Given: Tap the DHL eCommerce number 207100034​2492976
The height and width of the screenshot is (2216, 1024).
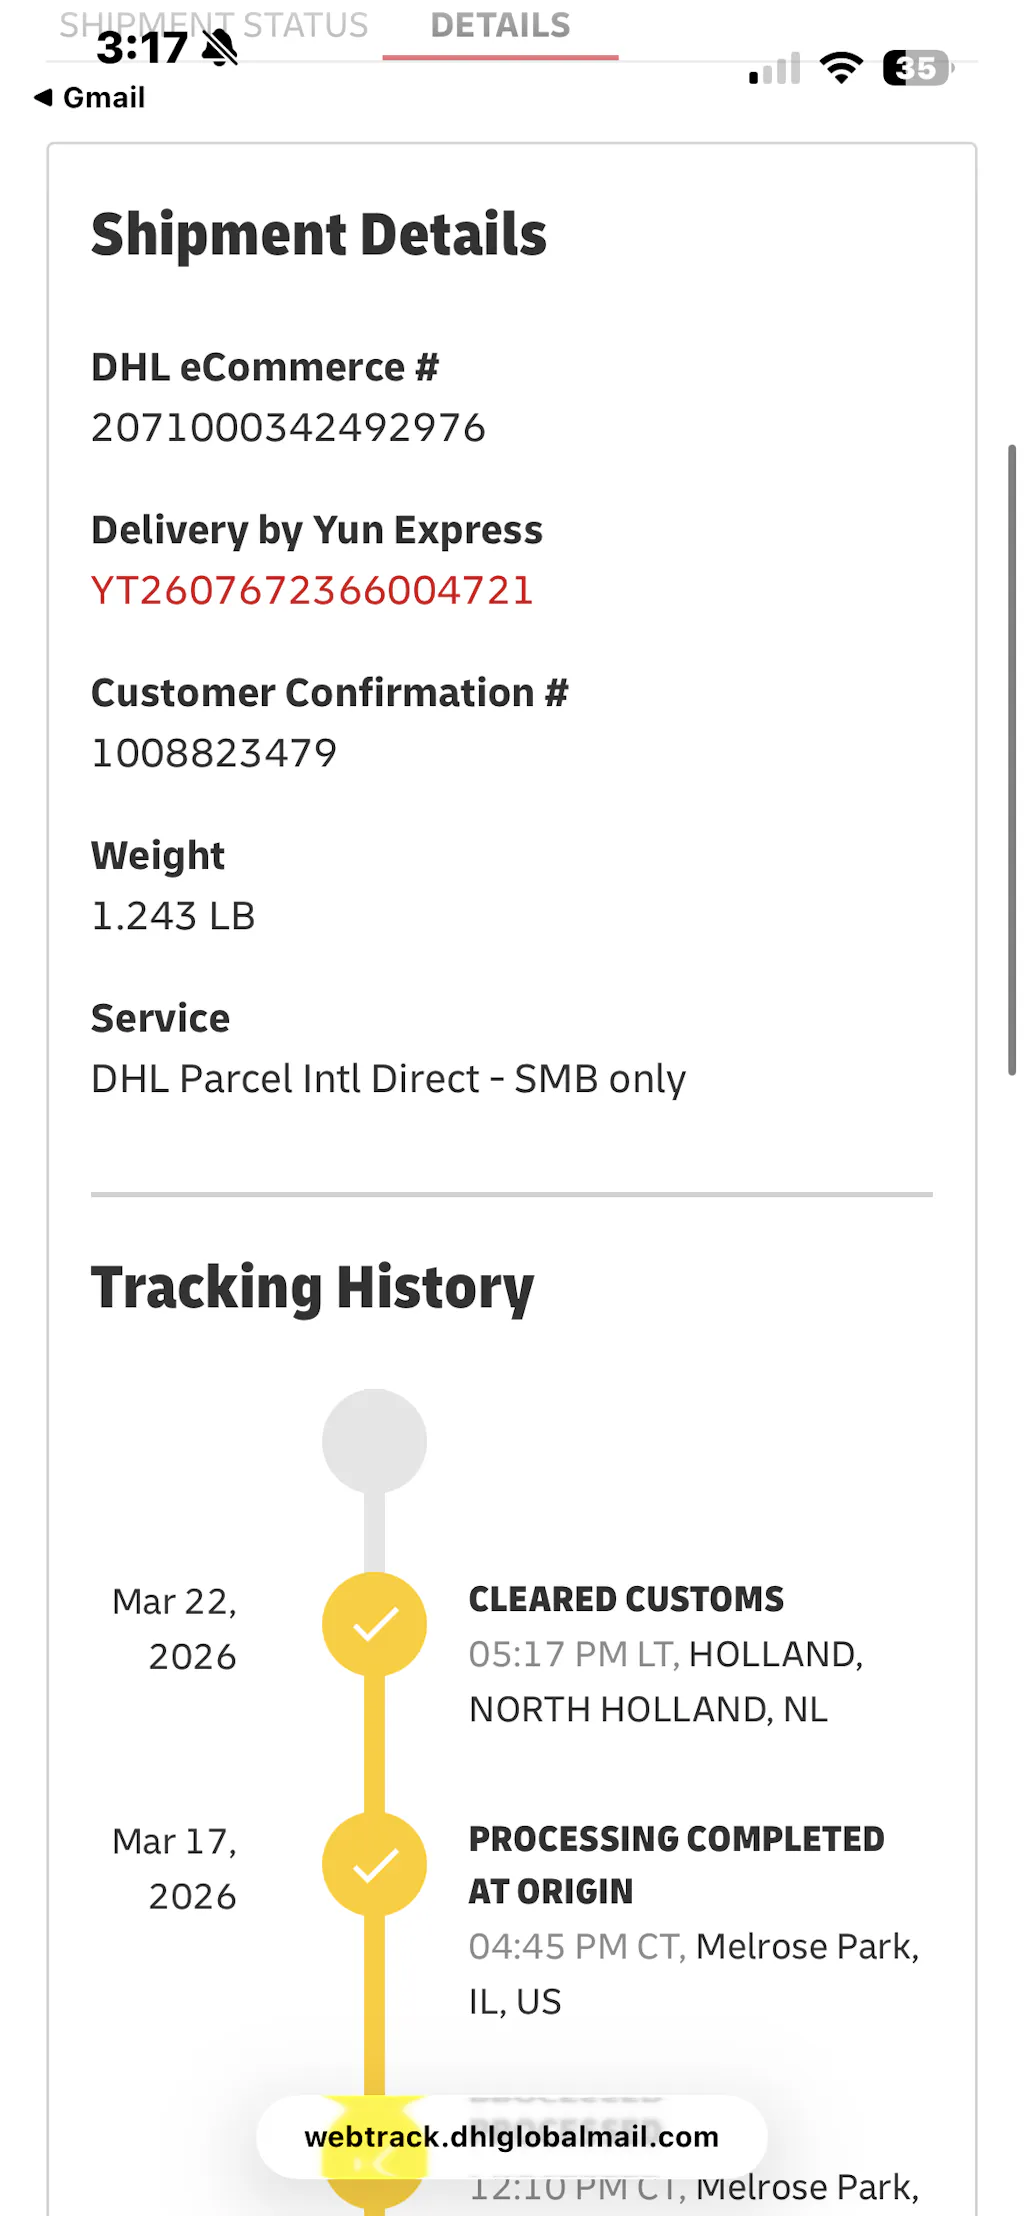Looking at the screenshot, I should (x=288, y=428).
